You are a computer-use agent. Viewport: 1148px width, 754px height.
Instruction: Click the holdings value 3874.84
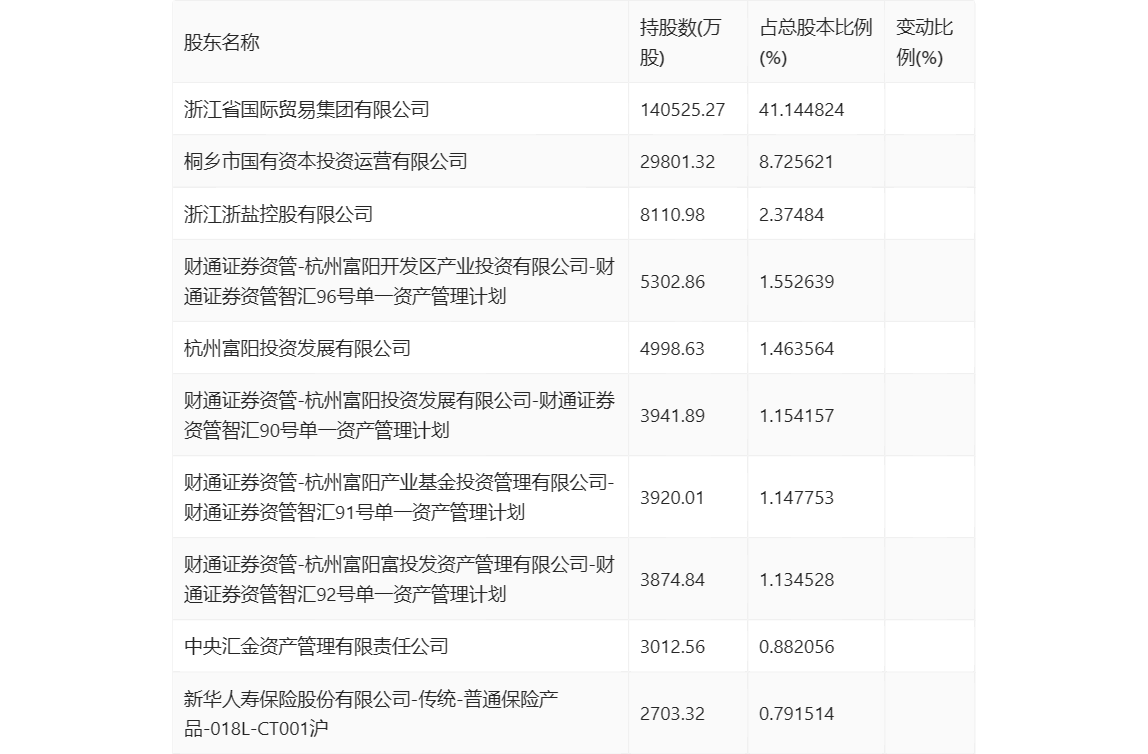tap(672, 580)
